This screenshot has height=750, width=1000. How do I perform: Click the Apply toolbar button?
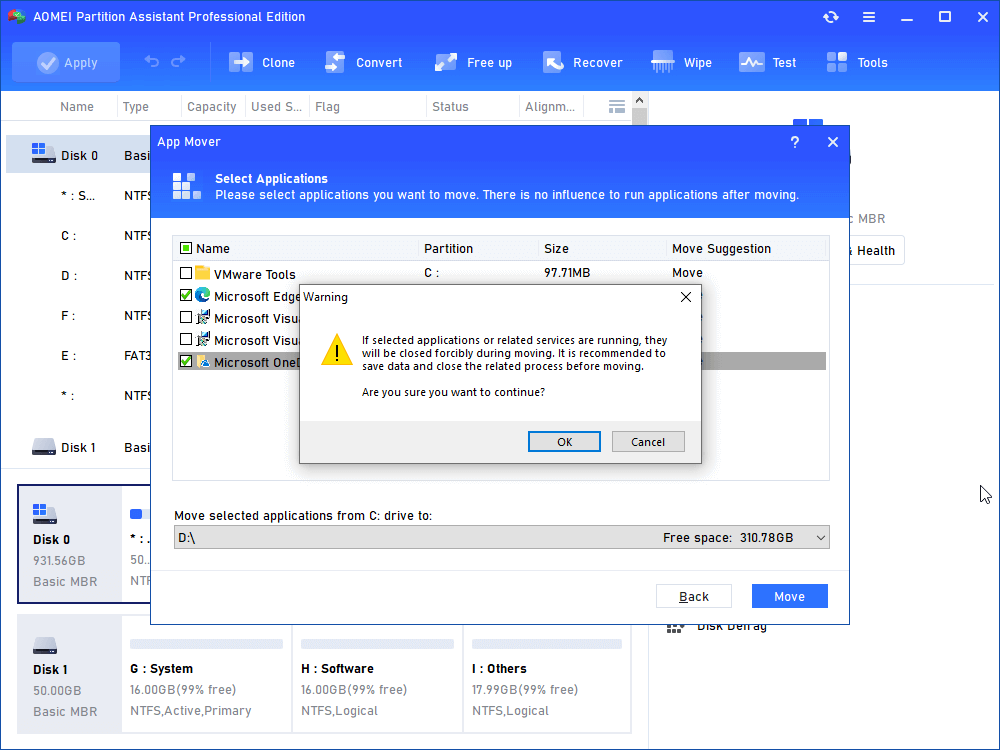point(66,62)
